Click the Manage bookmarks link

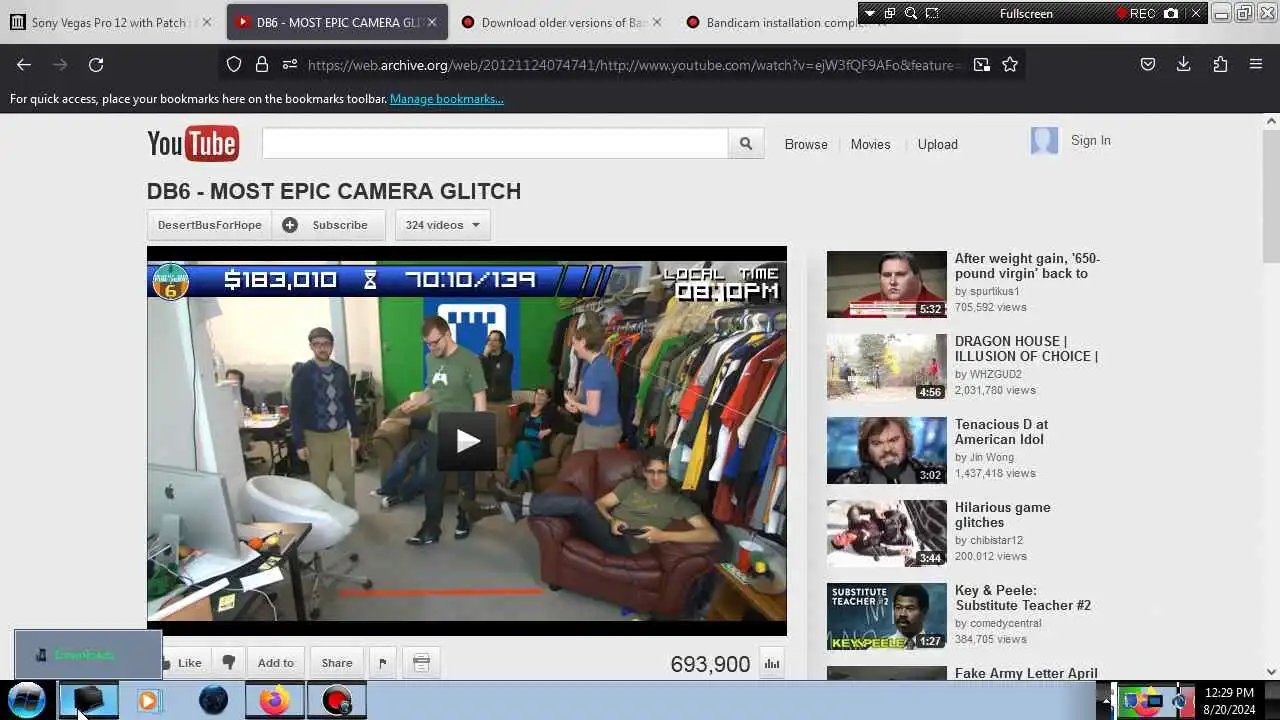tap(447, 99)
